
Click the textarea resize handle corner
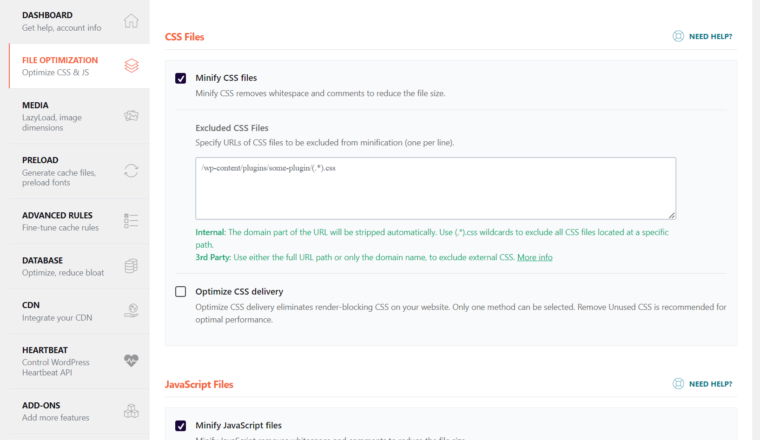tap(672, 216)
